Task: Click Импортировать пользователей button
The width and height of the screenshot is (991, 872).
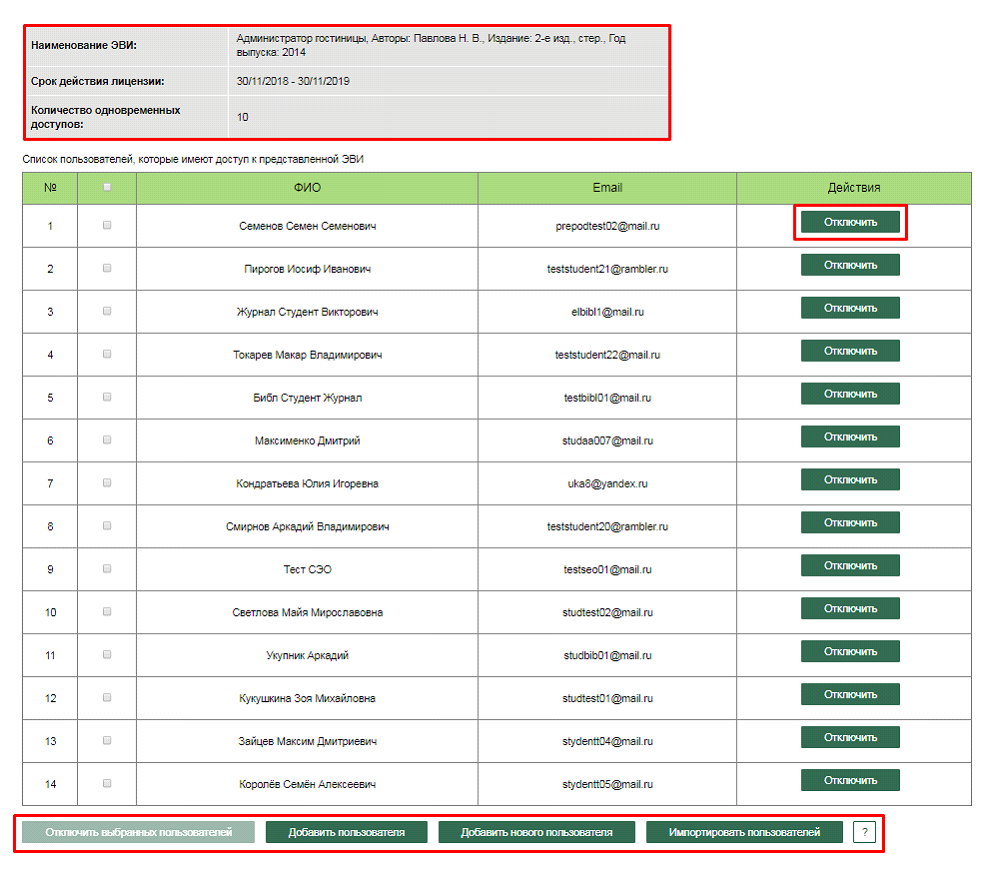Action: coord(745,832)
